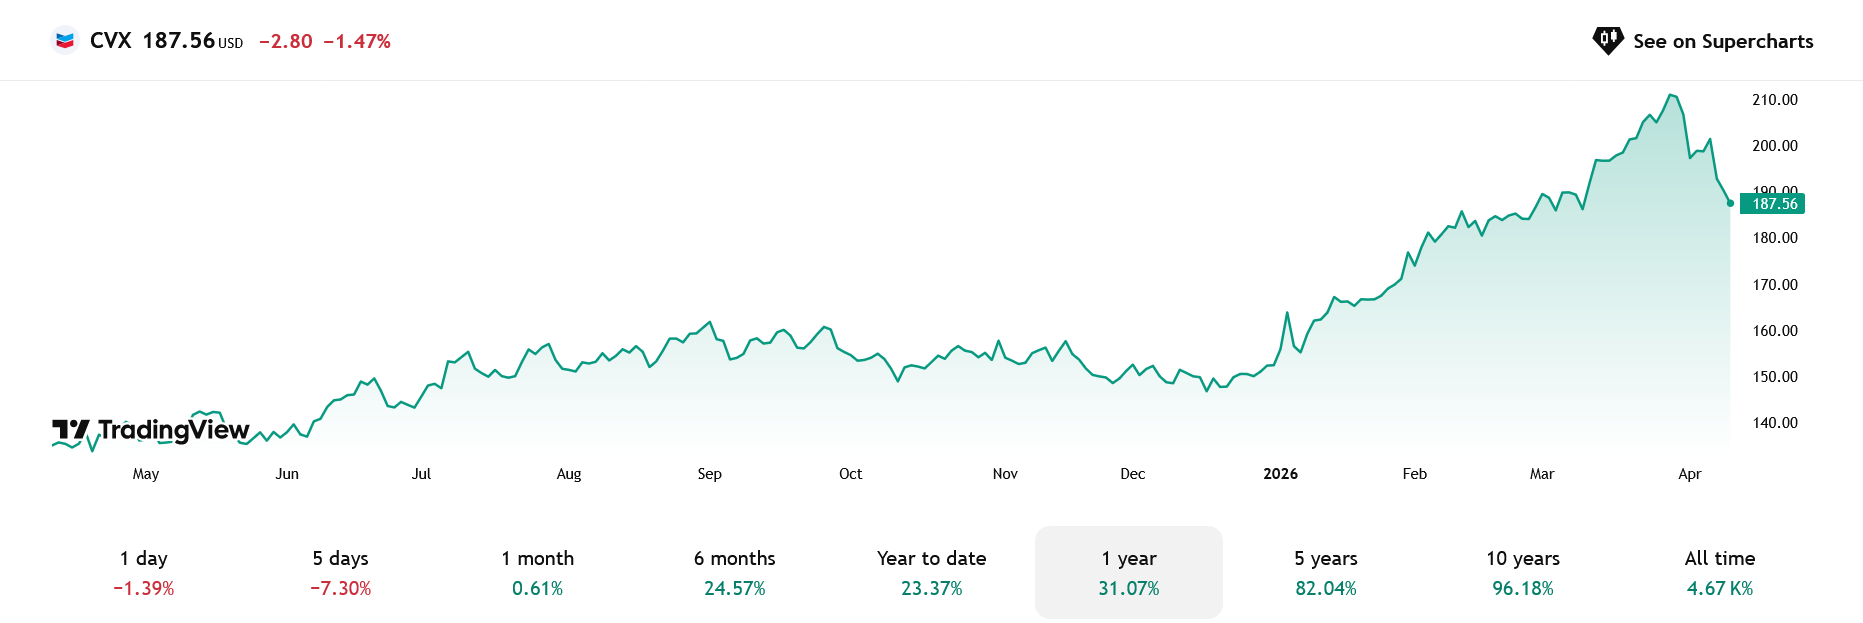Viewport: 1863px width, 623px height.
Task: Click the Sep label on time axis
Action: pyautogui.click(x=709, y=474)
